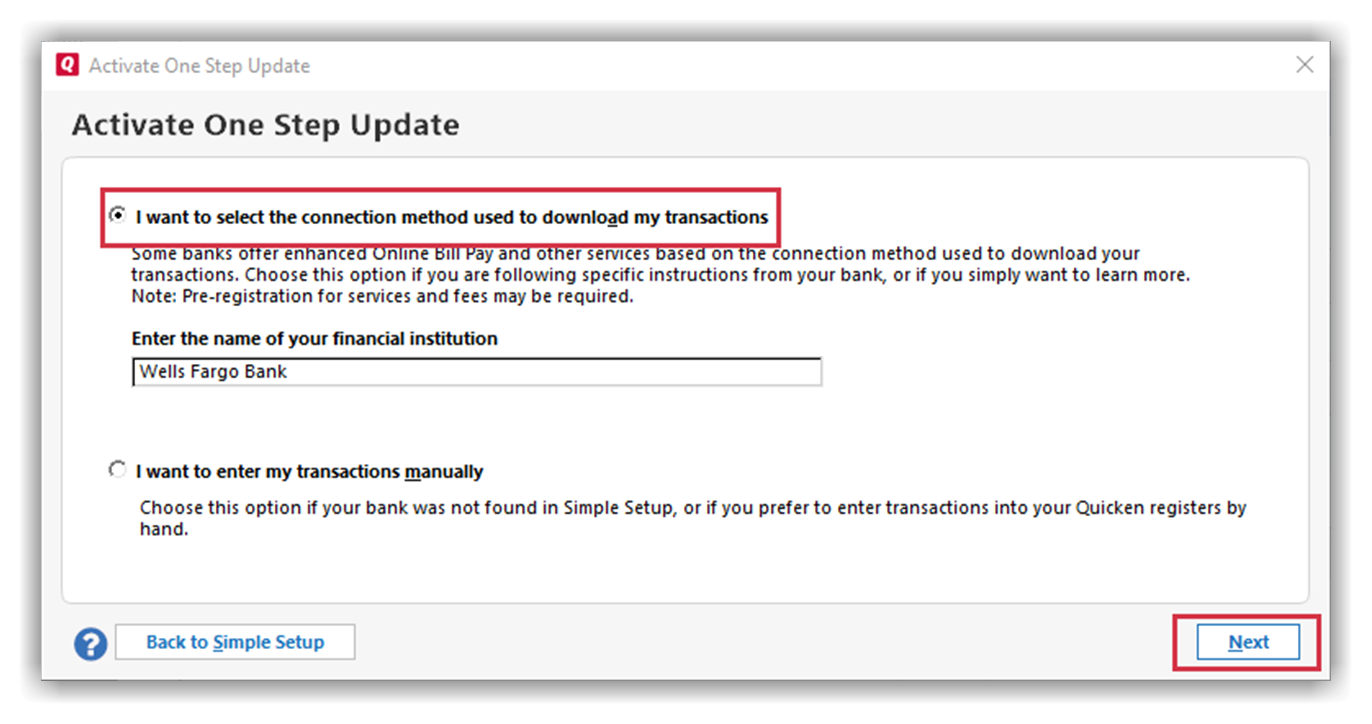This screenshot has width=1372, height=724.
Task: Click the Quicken logo in title bar
Action: click(67, 65)
